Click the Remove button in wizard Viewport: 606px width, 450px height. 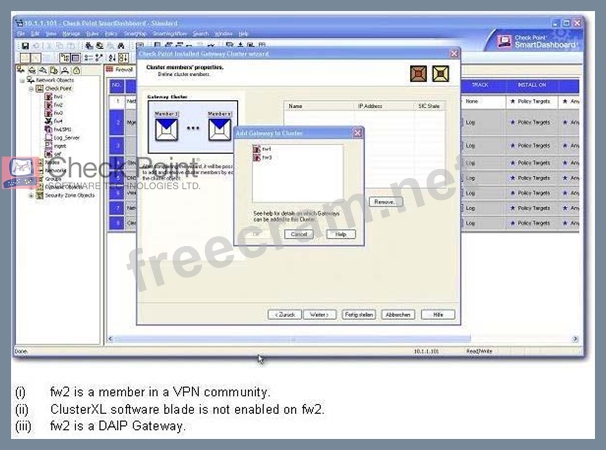click(x=385, y=202)
